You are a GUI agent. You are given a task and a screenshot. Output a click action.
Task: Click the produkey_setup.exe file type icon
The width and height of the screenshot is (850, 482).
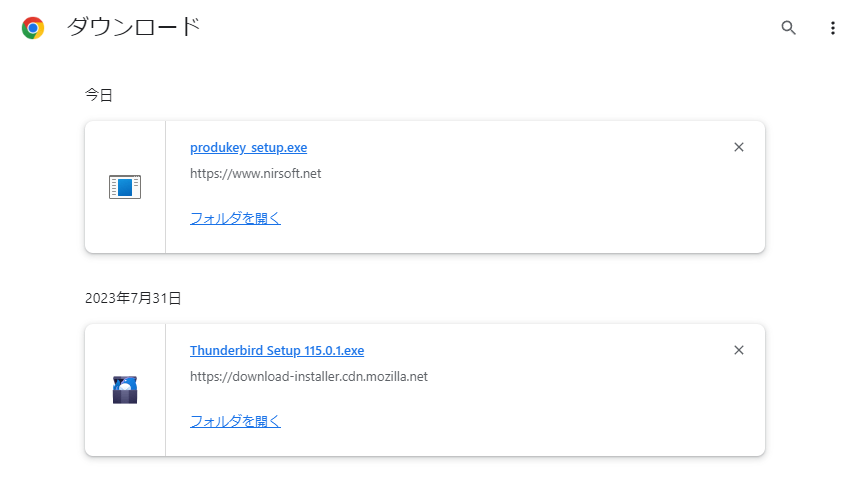click(x=125, y=187)
